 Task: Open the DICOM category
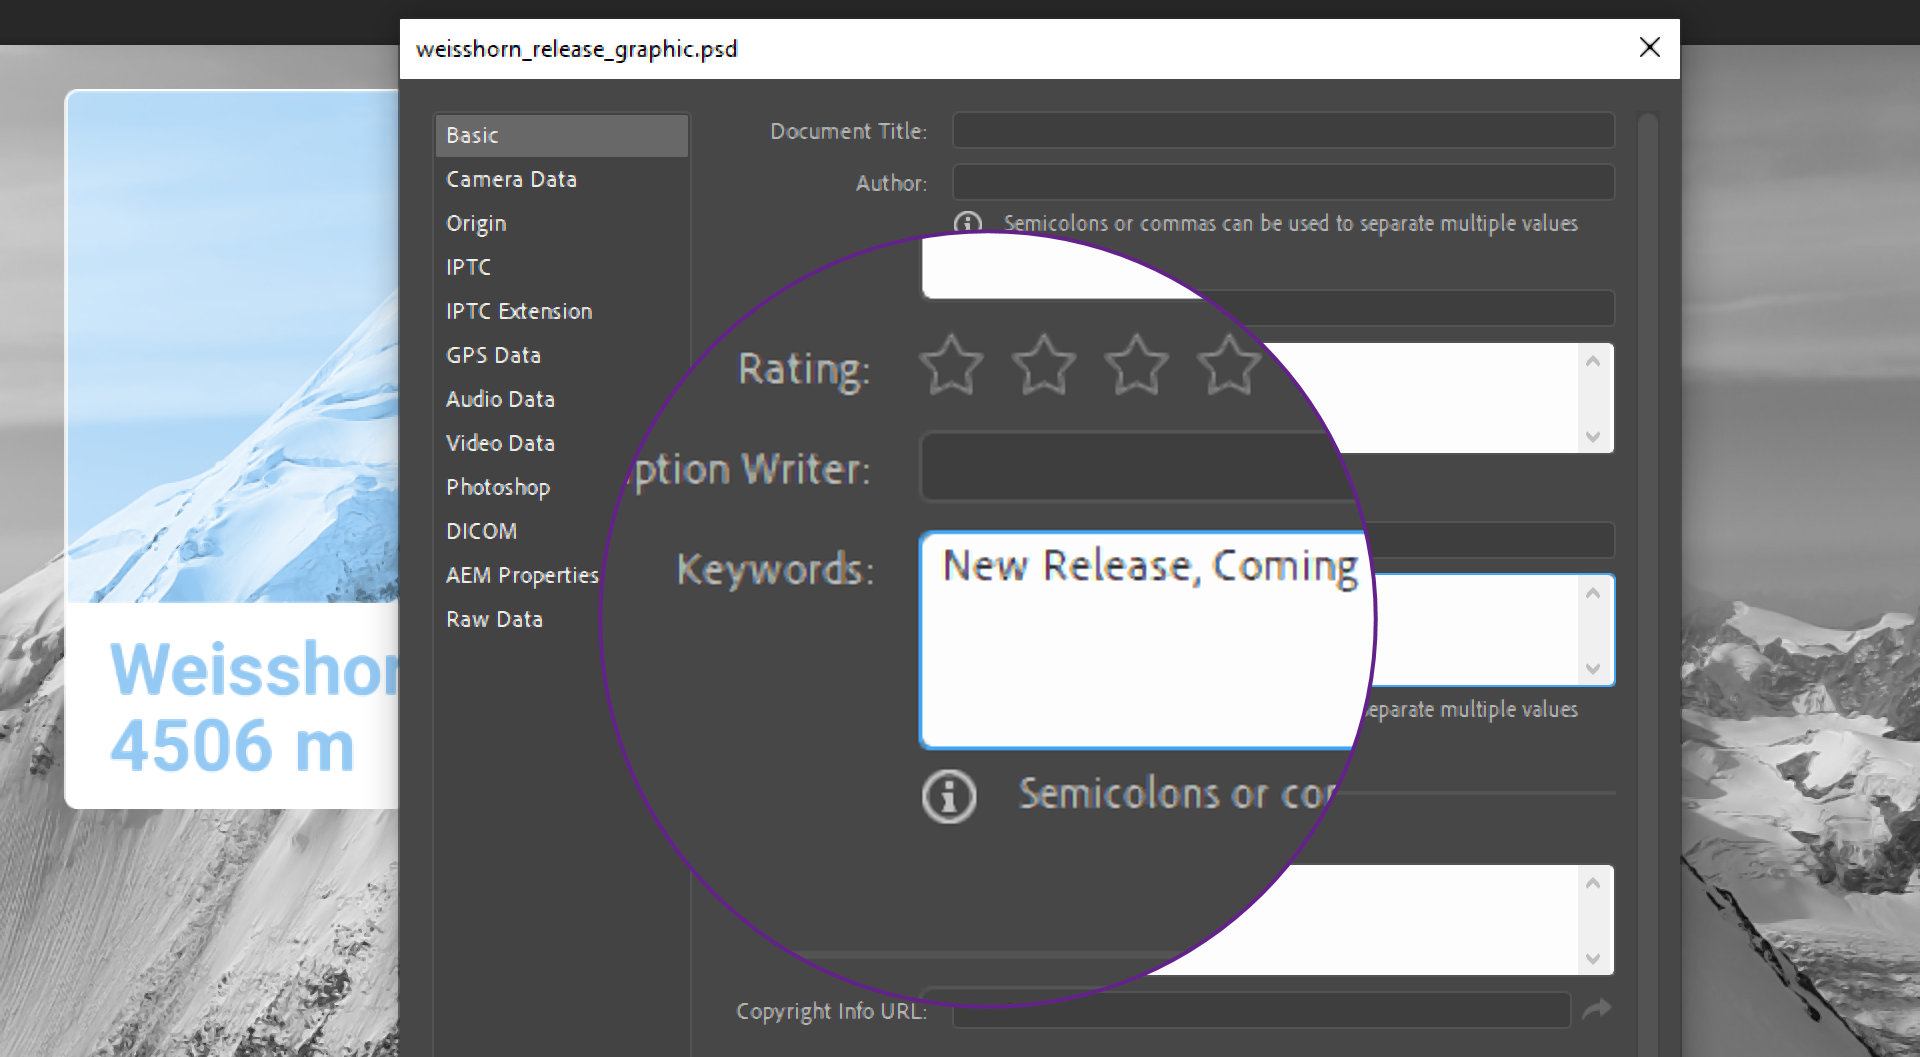pyautogui.click(x=481, y=531)
